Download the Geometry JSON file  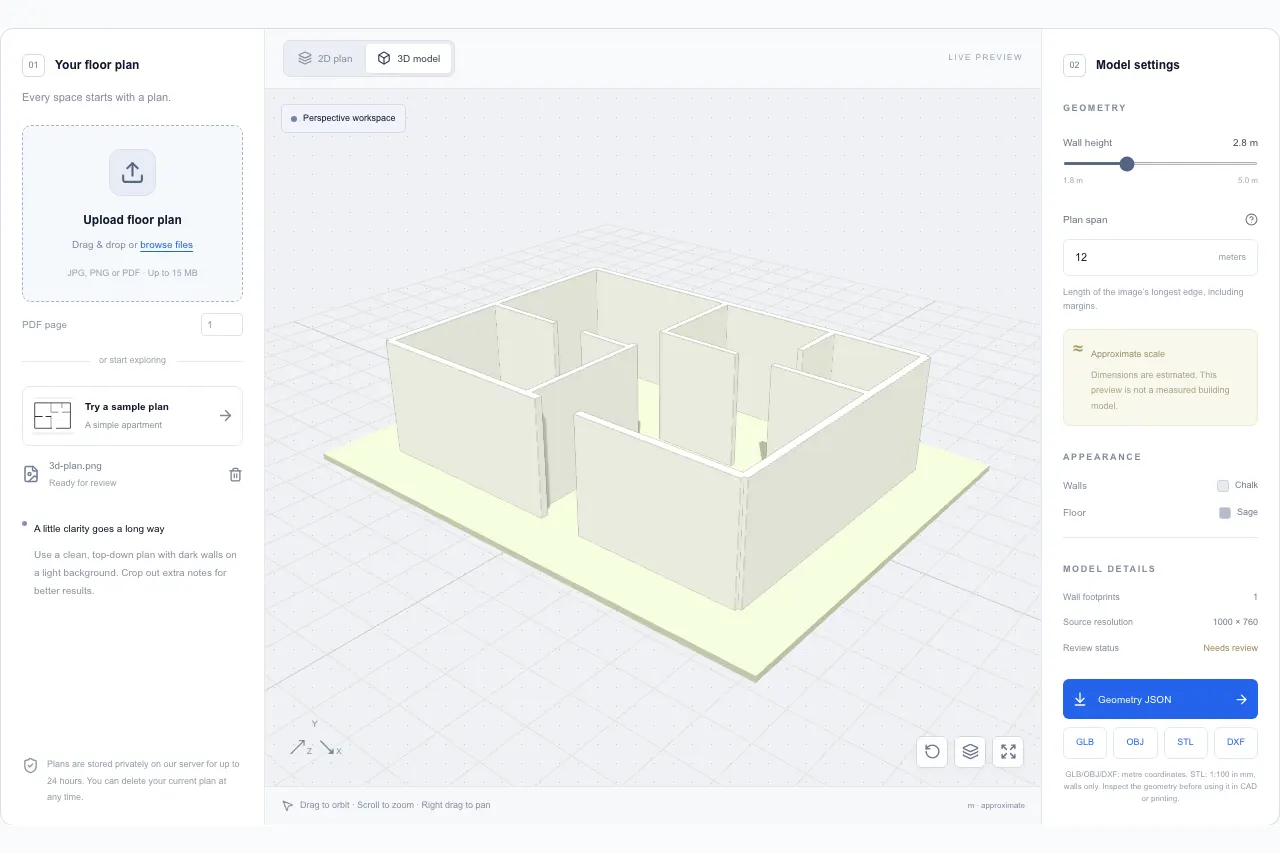(x=1160, y=700)
